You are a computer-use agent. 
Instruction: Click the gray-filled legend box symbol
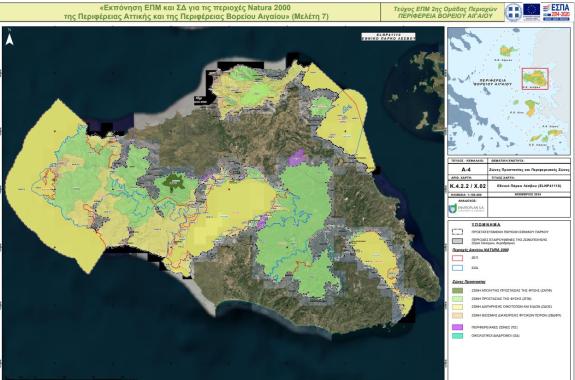[x=457, y=241]
